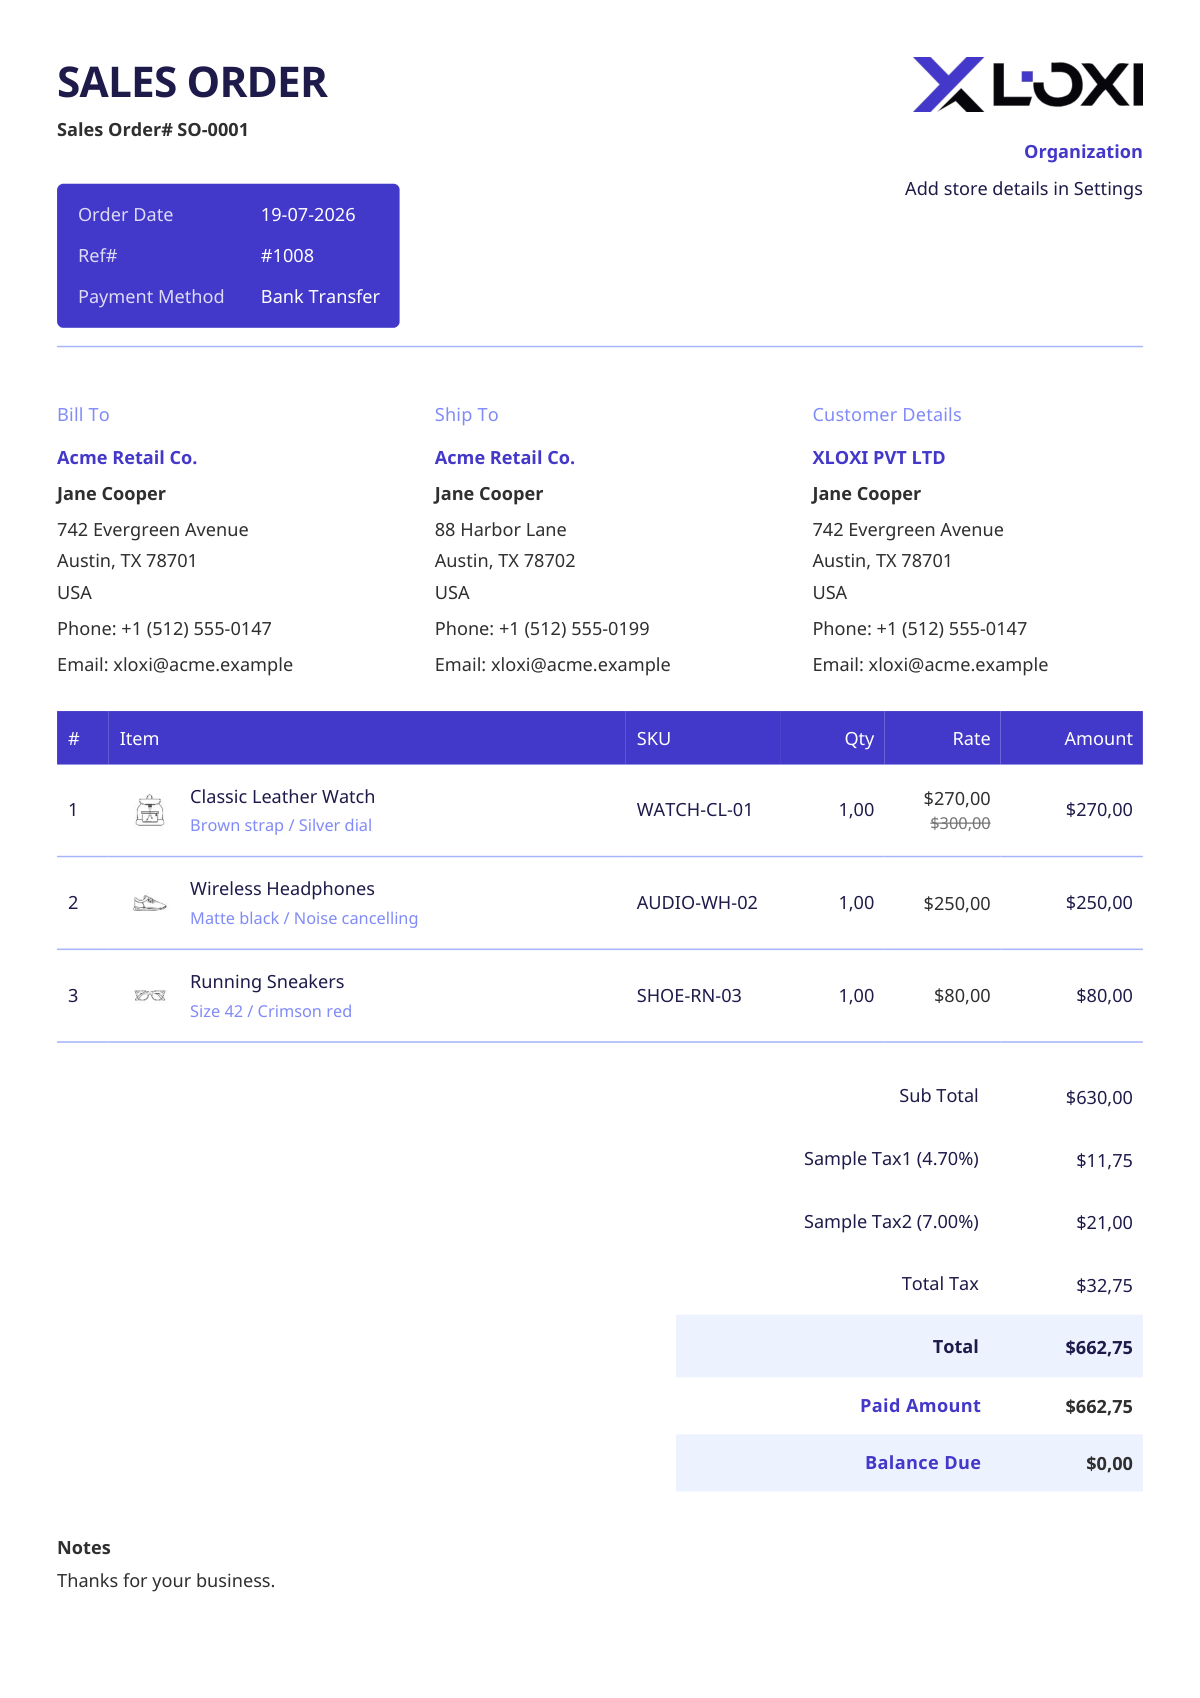The height and width of the screenshot is (1698, 1200).
Task: Click the Wireless Headphones amount $250,00
Action: tap(1099, 902)
